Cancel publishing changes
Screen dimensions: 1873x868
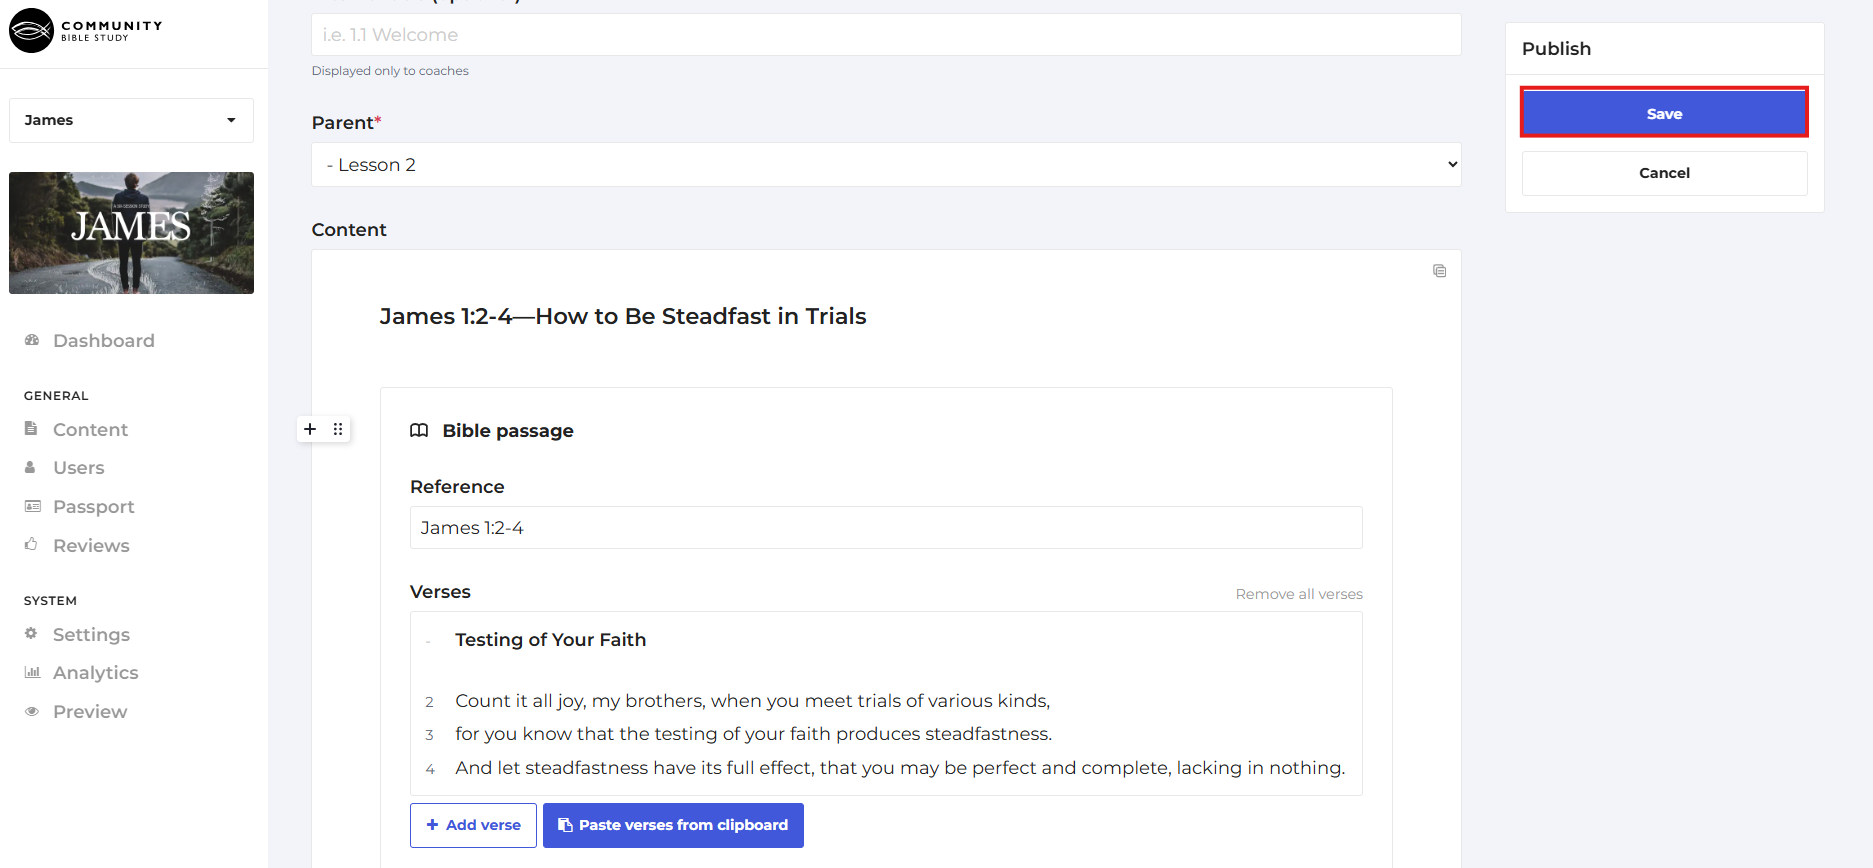click(1664, 173)
